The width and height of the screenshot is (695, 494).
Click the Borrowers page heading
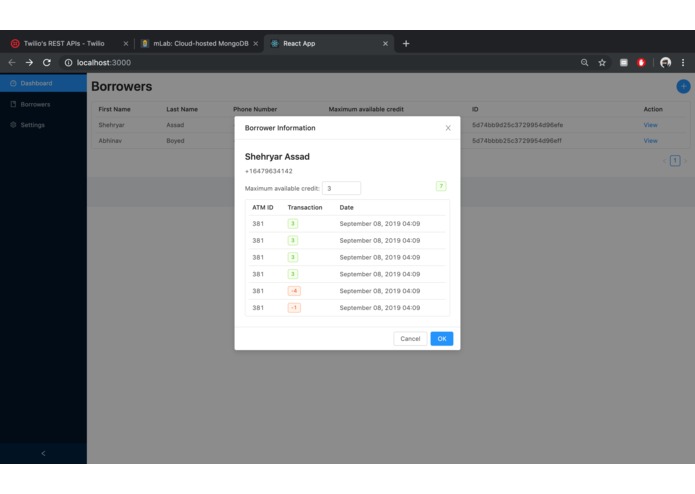(x=121, y=86)
